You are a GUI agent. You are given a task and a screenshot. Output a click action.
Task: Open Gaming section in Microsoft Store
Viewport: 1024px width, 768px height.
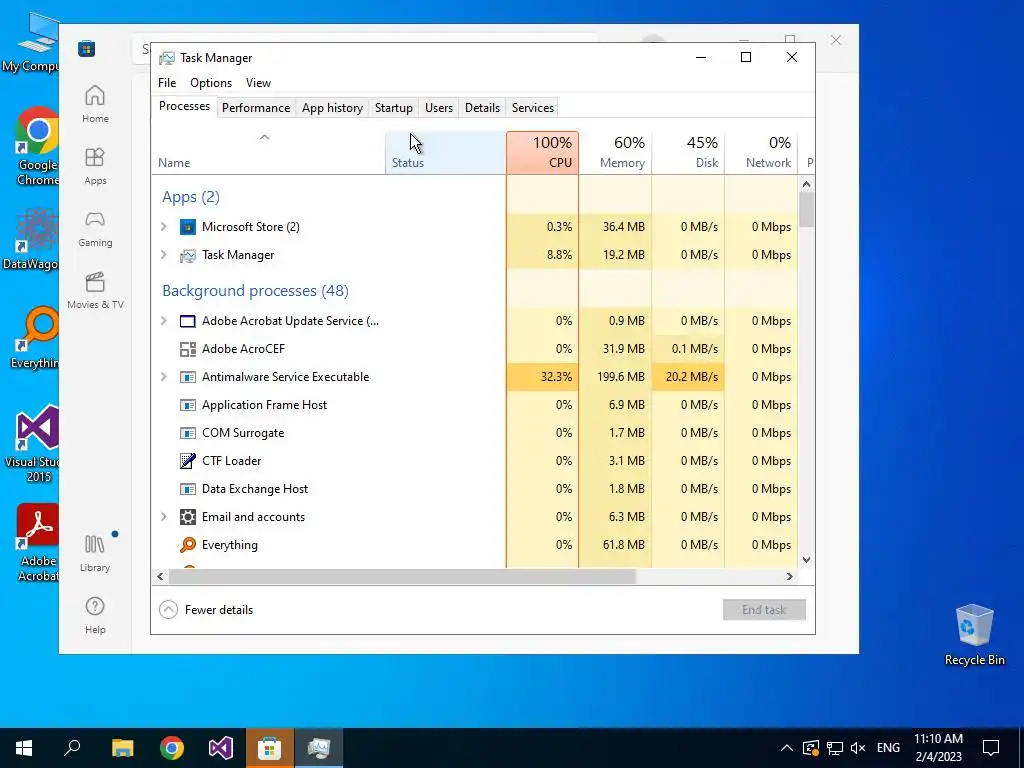tap(95, 228)
